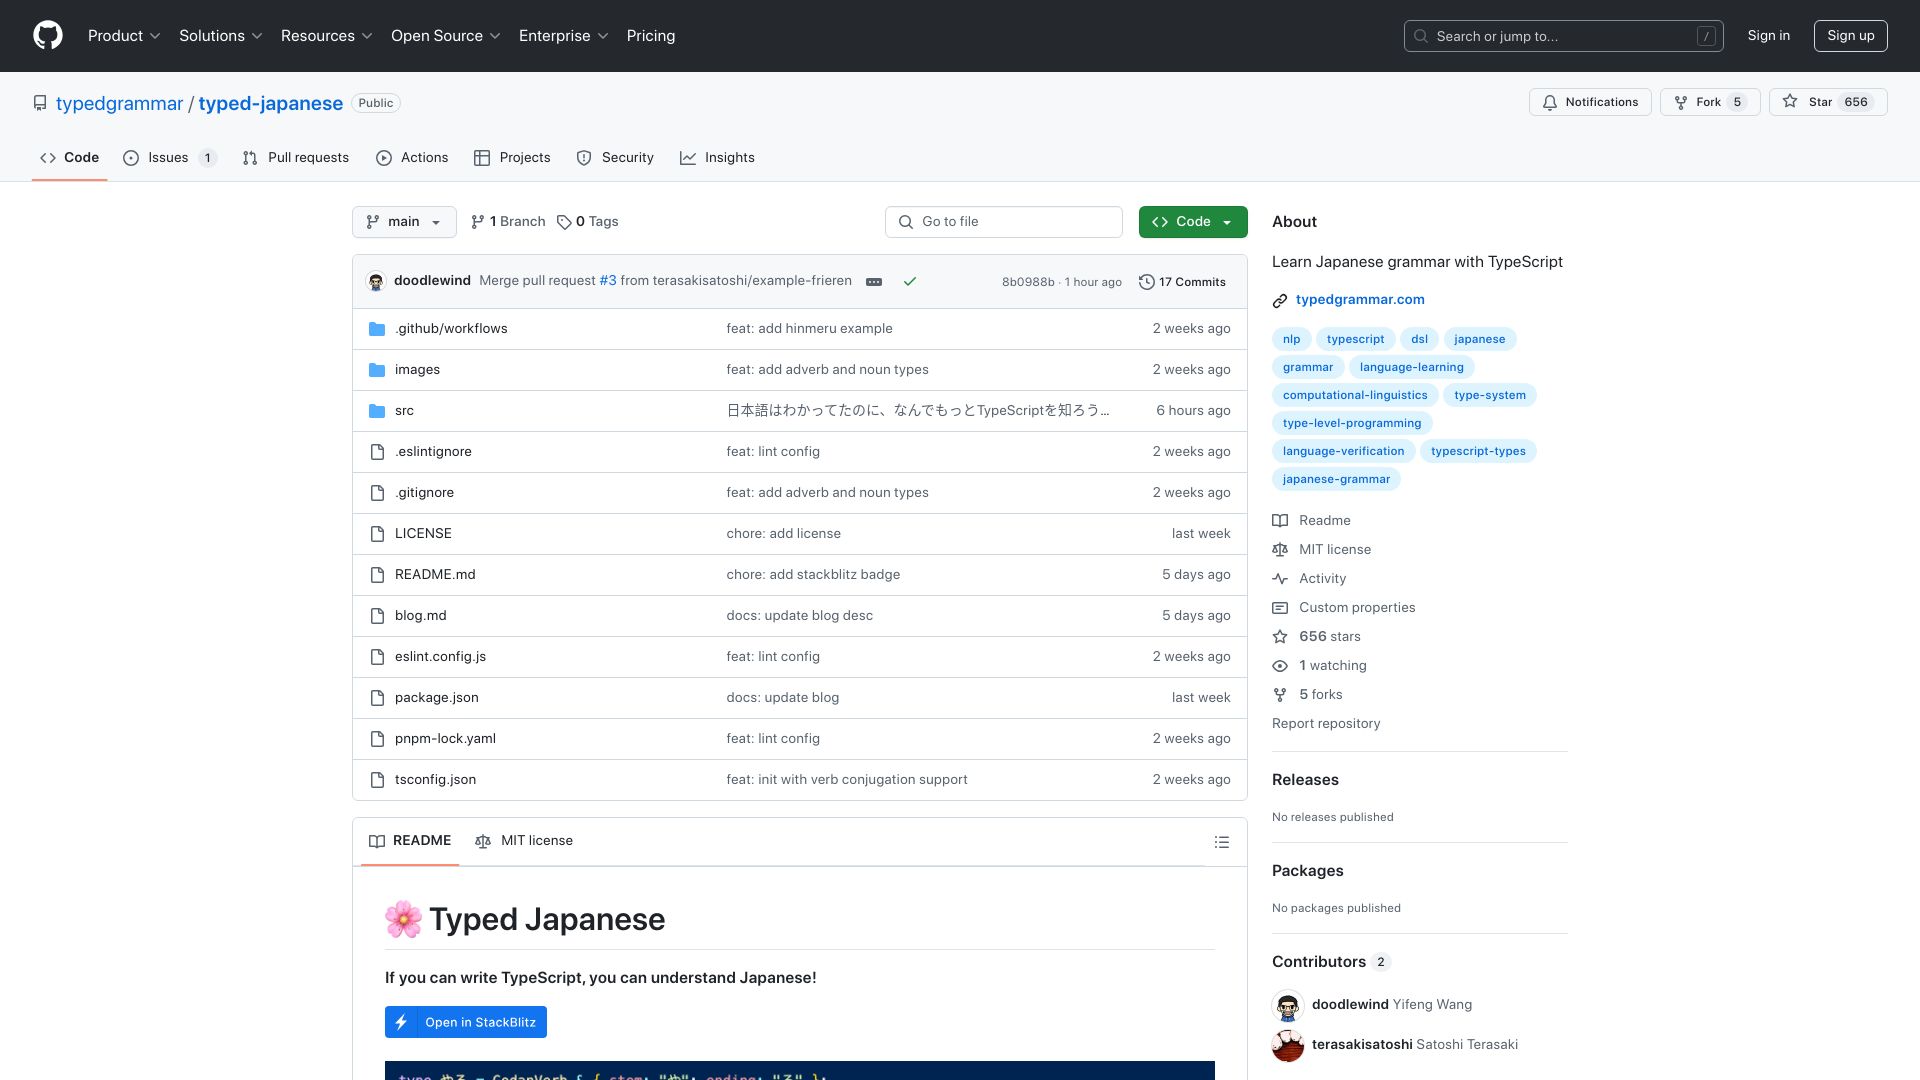Click the Open in StackBlitz badge
1920x1080 pixels.
[x=466, y=1022]
